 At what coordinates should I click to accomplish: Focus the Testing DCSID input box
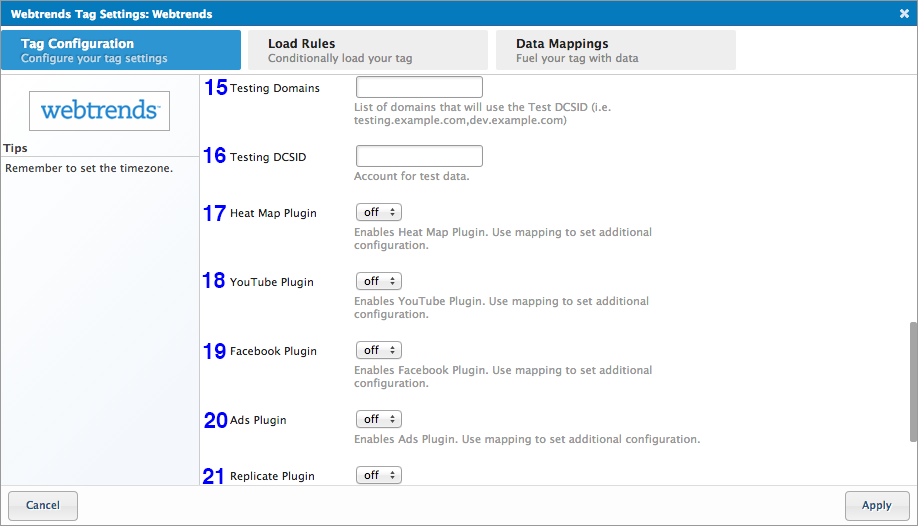click(419, 156)
